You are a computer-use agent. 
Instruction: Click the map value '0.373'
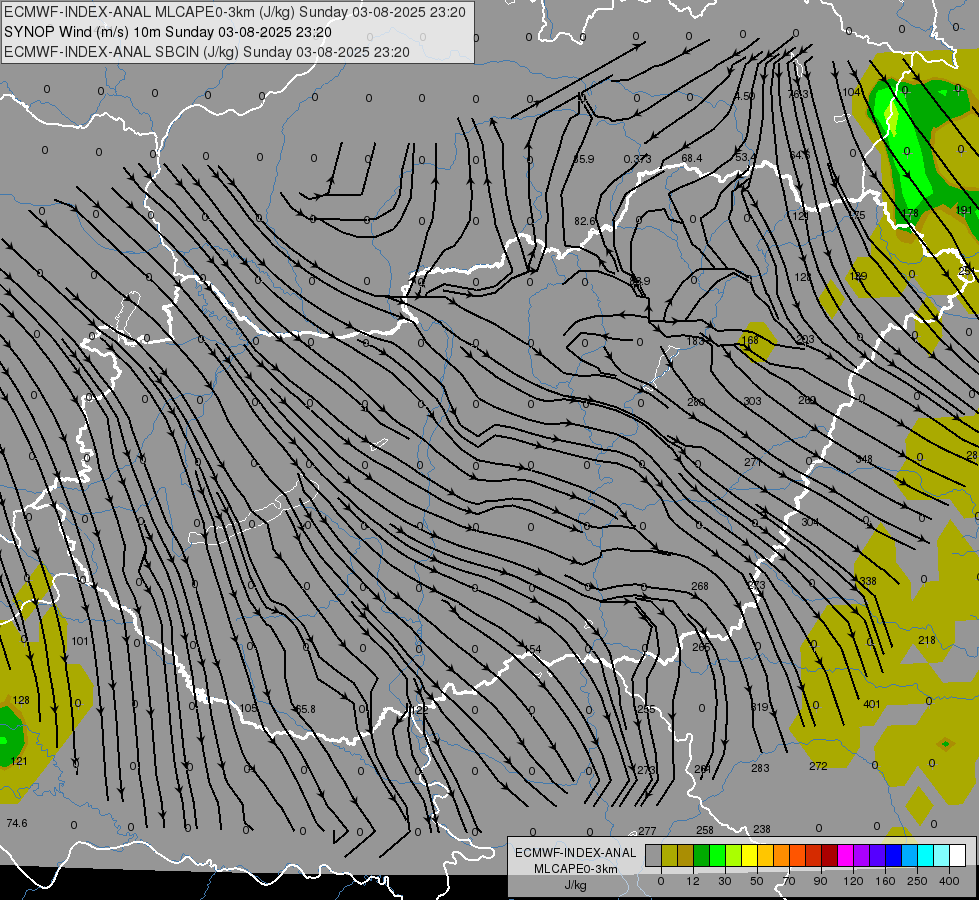[637, 159]
